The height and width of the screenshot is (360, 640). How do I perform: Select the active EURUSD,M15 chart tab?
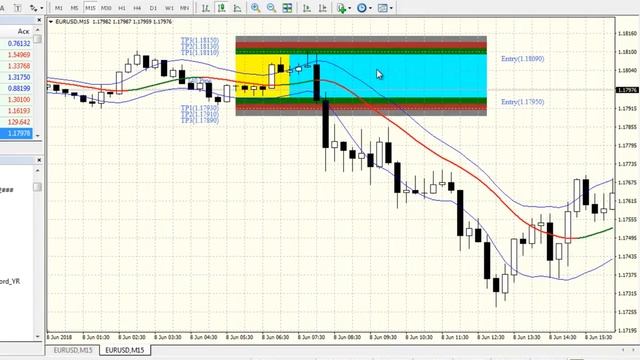(x=124, y=350)
